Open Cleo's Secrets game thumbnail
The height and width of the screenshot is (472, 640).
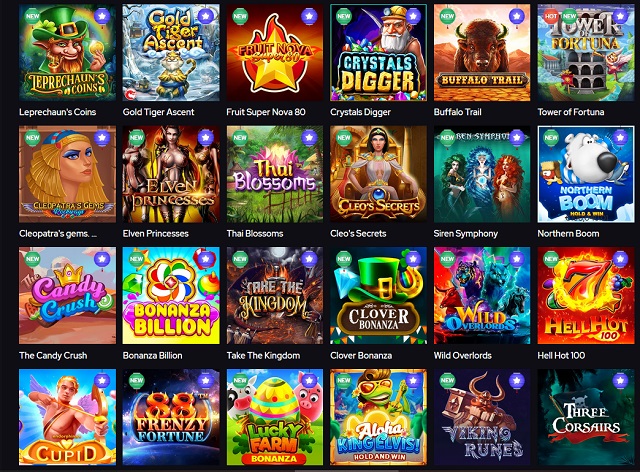coord(378,174)
